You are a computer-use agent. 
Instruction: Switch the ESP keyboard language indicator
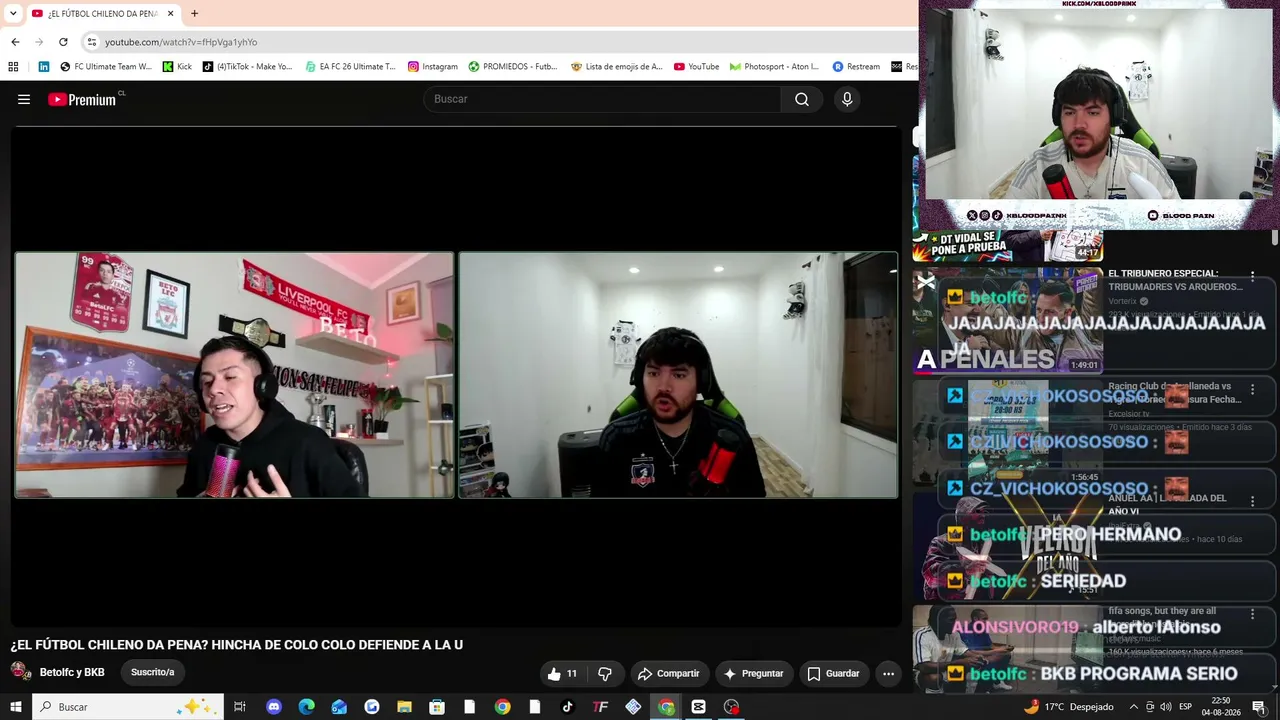1185,707
